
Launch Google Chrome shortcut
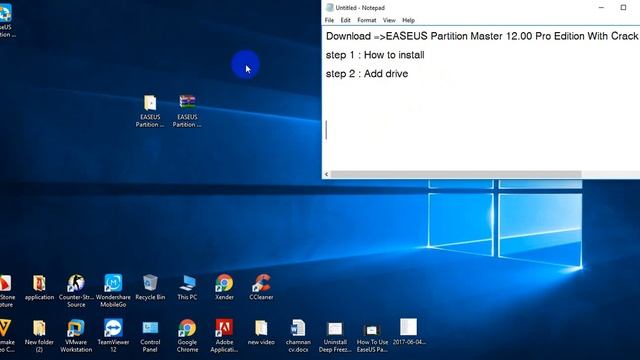(187, 329)
